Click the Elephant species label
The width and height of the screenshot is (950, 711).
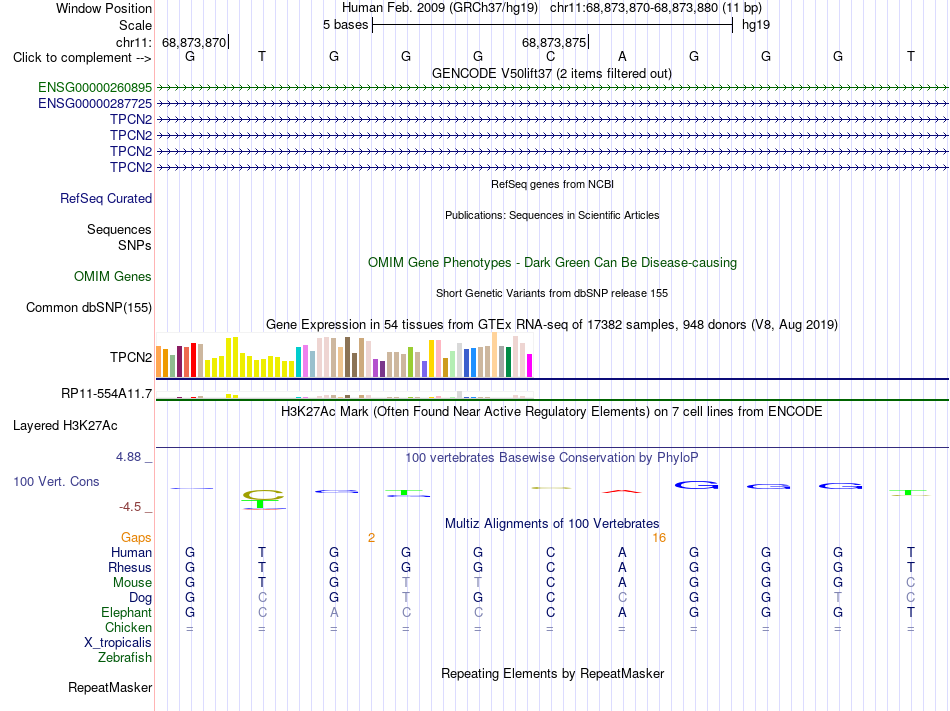126,613
